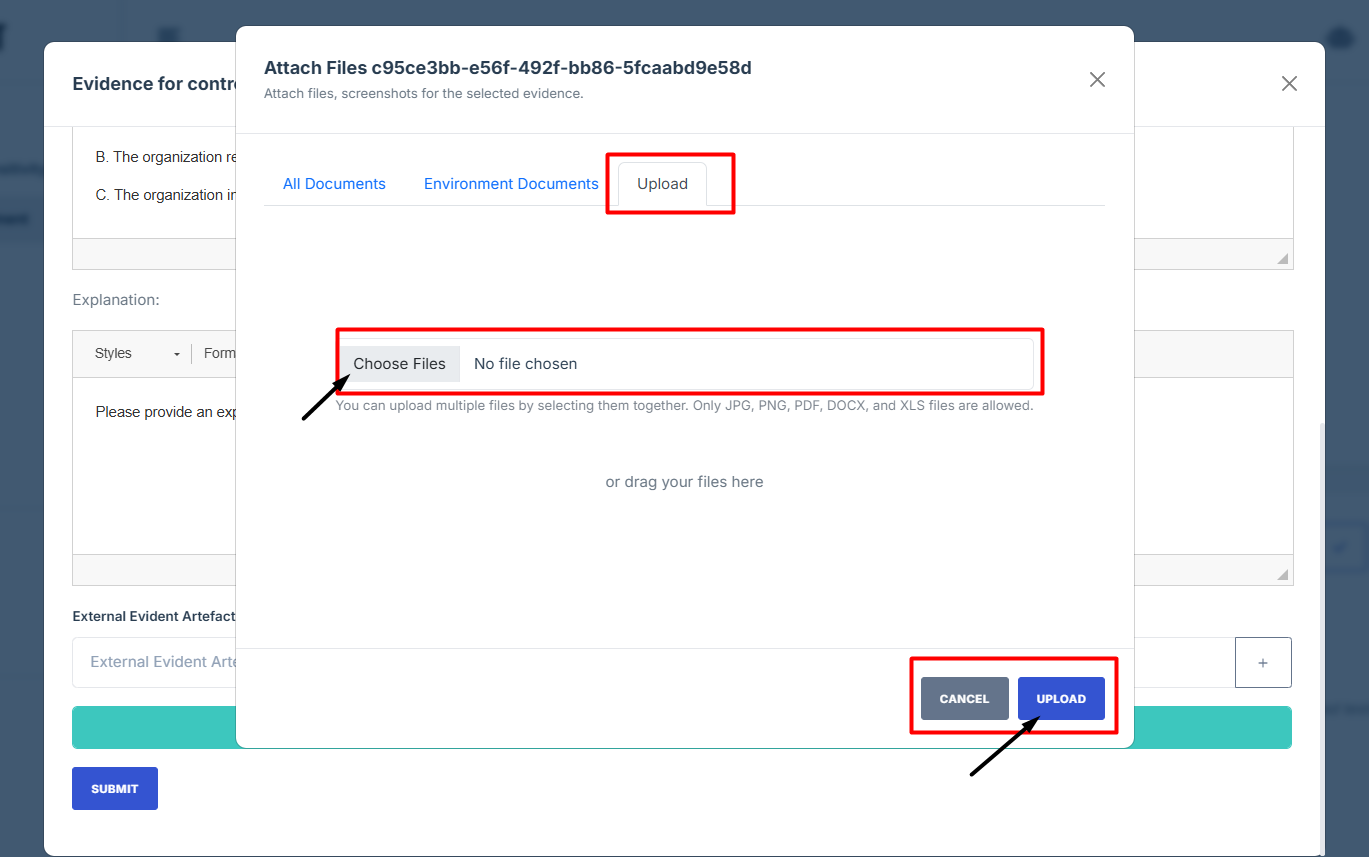
Task: Click the SUBMIT button
Action: click(x=115, y=789)
